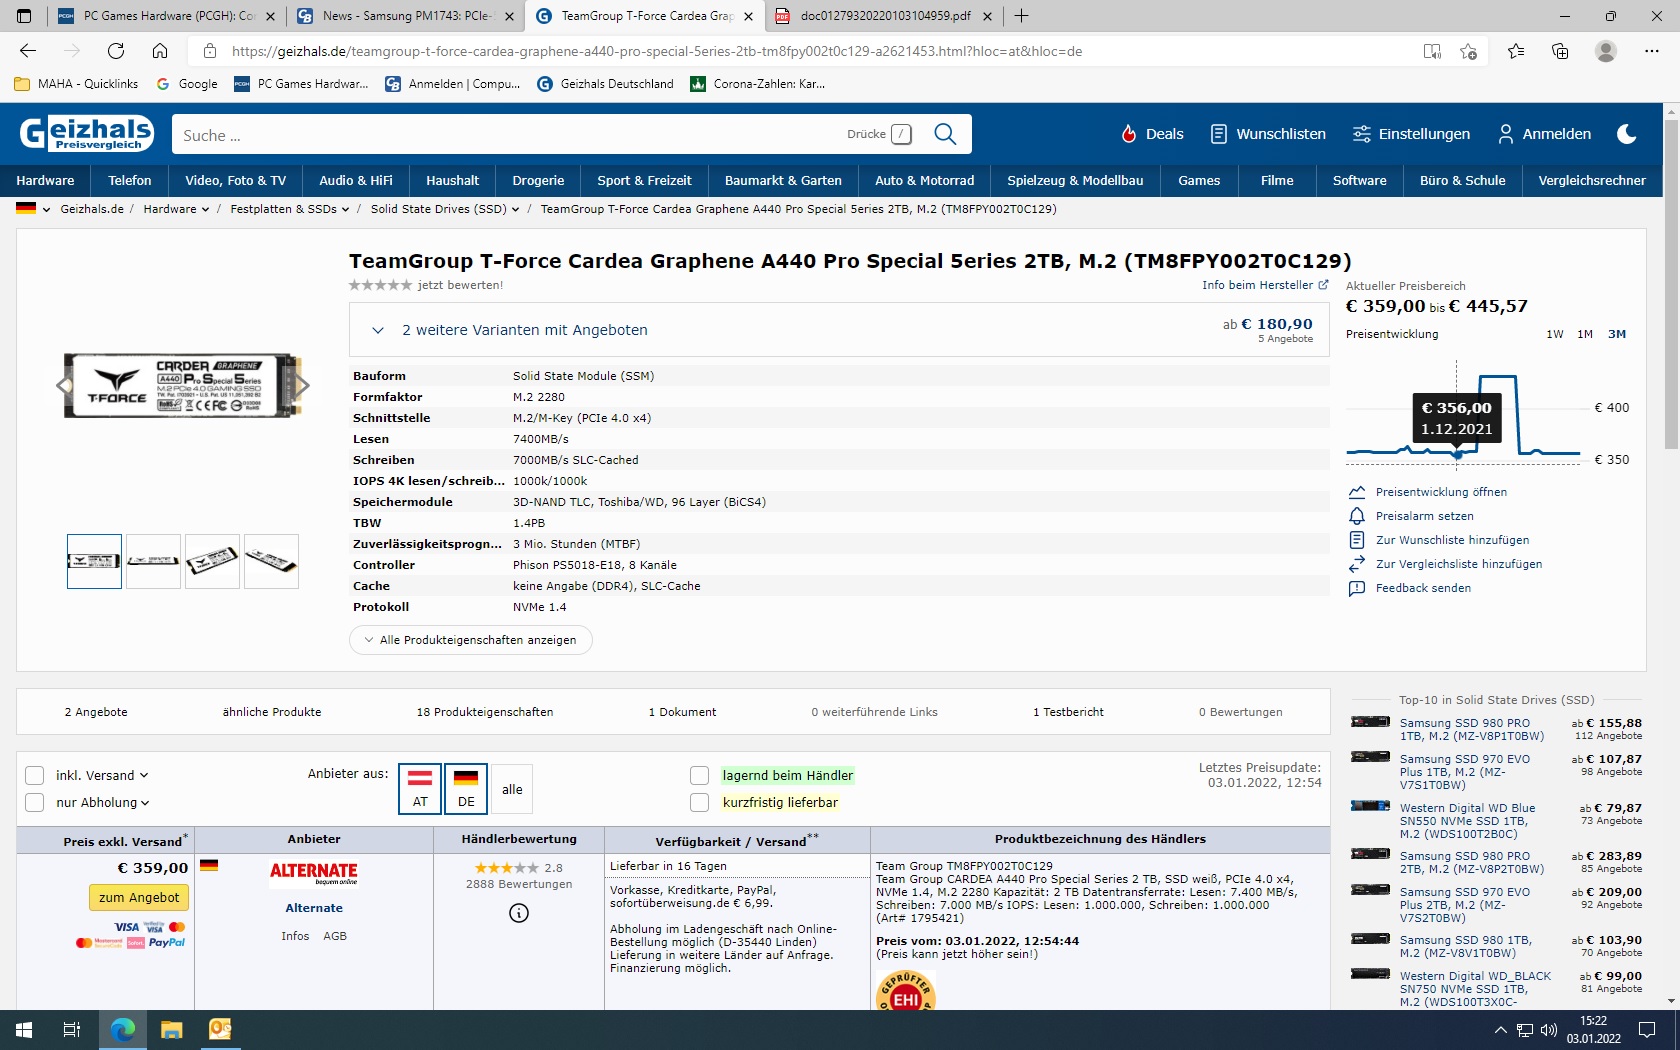Screen dimensions: 1680x1050
Task: Open new browser tab plus button
Action: point(1021,16)
